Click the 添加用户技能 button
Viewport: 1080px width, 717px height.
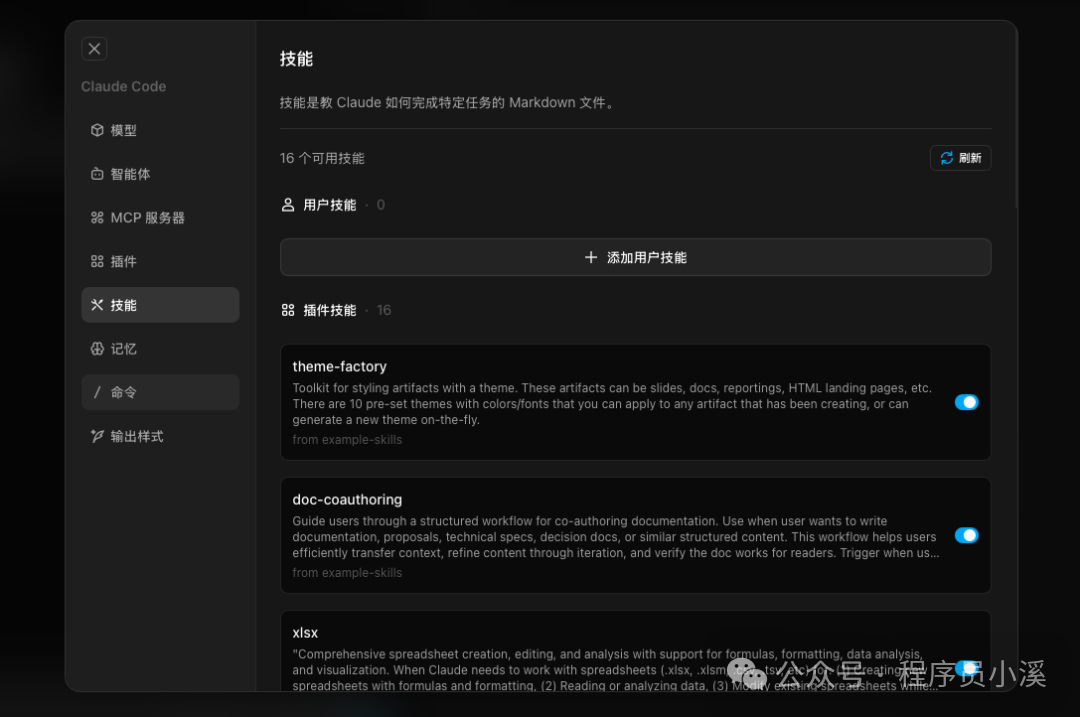636,257
